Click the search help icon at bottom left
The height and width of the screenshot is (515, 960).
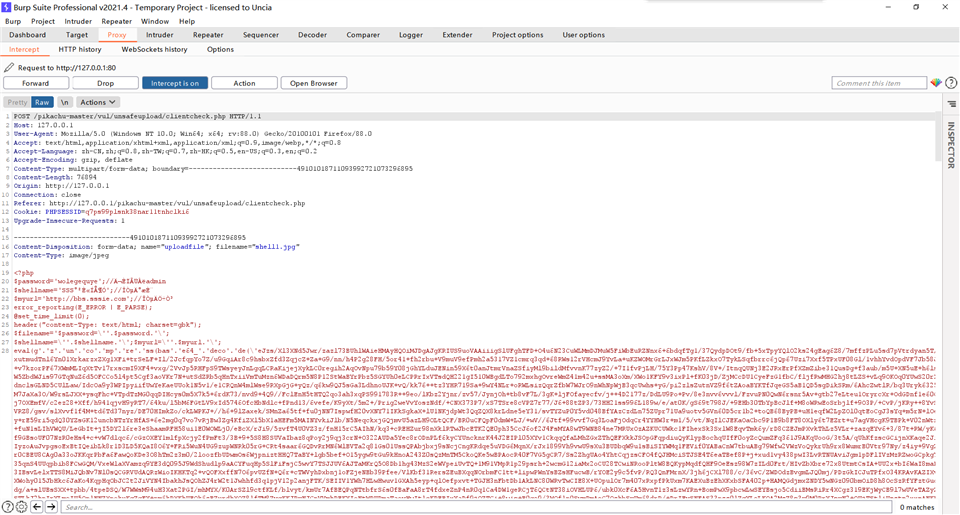coord(7,506)
